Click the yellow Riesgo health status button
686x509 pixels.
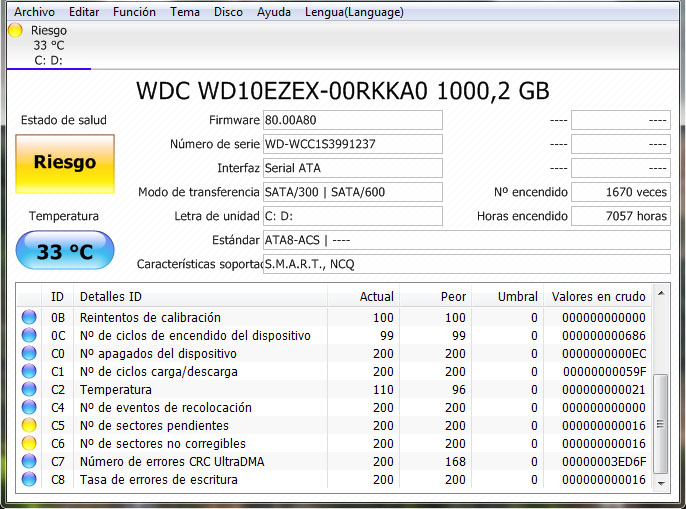[65, 162]
